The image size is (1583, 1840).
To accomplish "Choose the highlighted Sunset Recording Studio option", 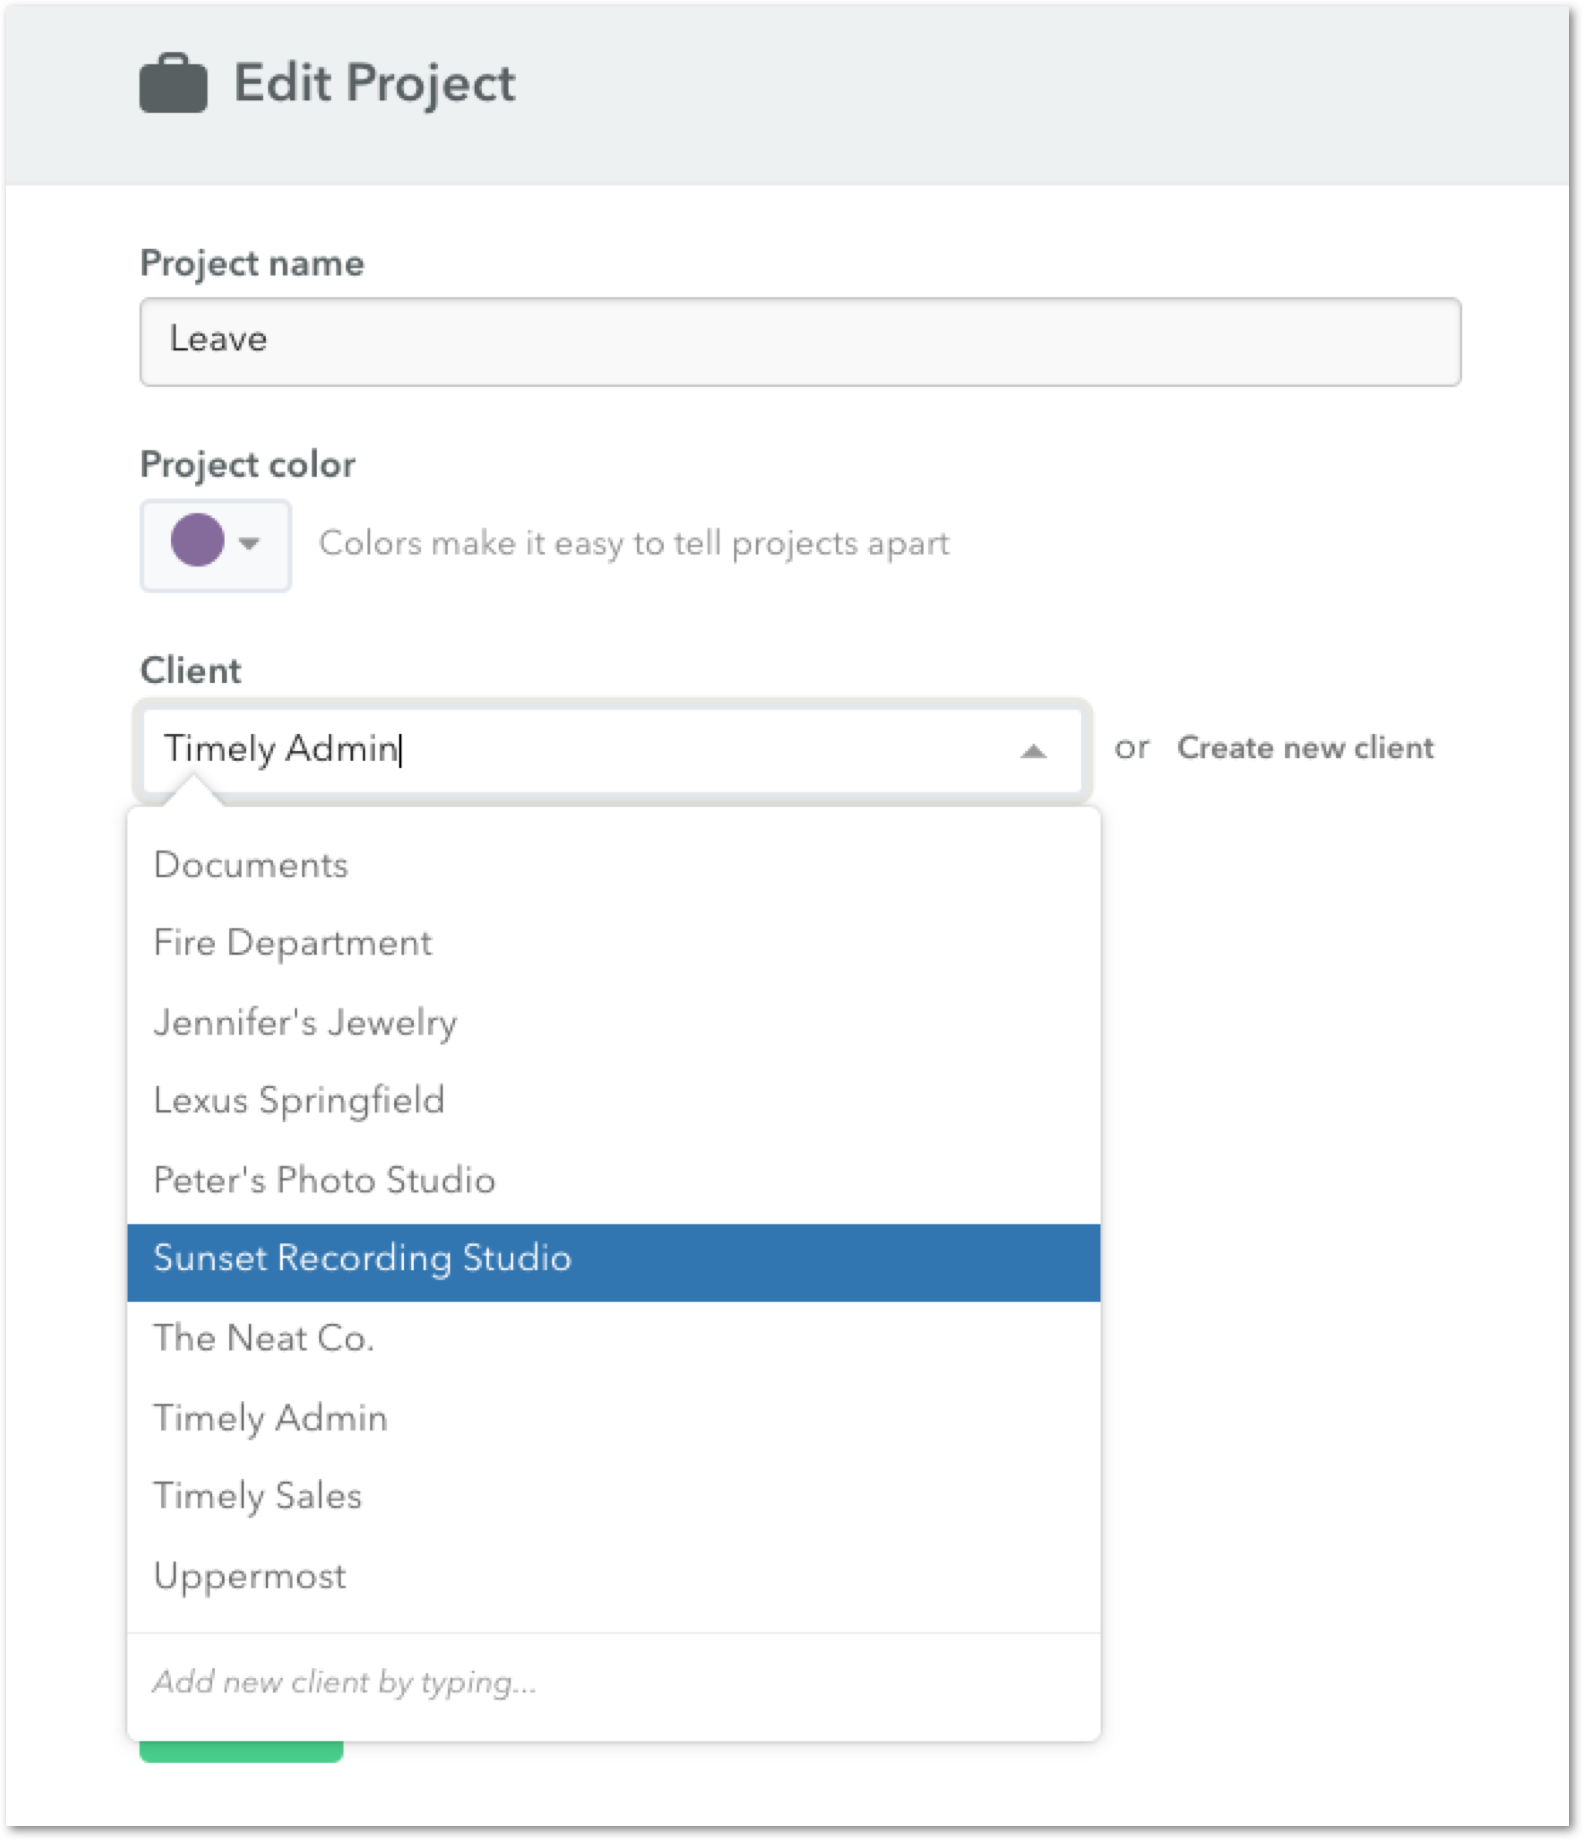I will 362,1258.
